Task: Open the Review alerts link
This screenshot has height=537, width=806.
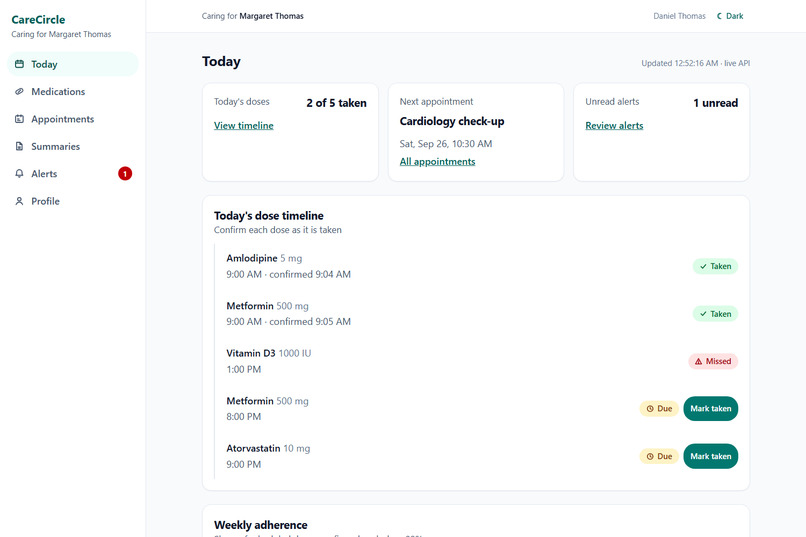Action: (614, 125)
